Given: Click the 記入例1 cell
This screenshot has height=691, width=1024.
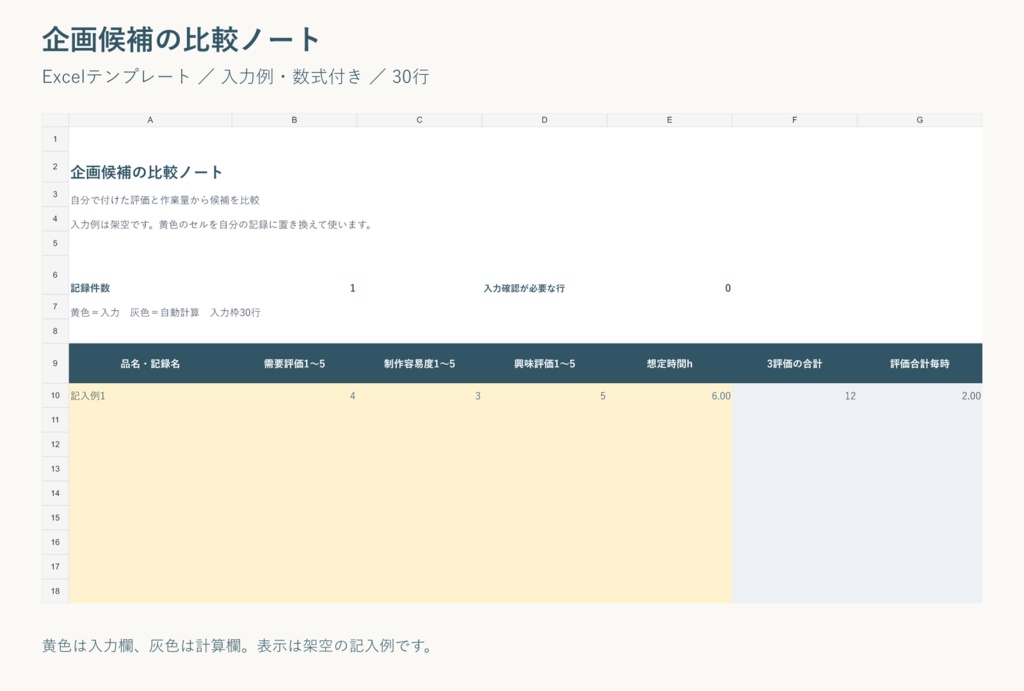Looking at the screenshot, I should coord(150,396).
